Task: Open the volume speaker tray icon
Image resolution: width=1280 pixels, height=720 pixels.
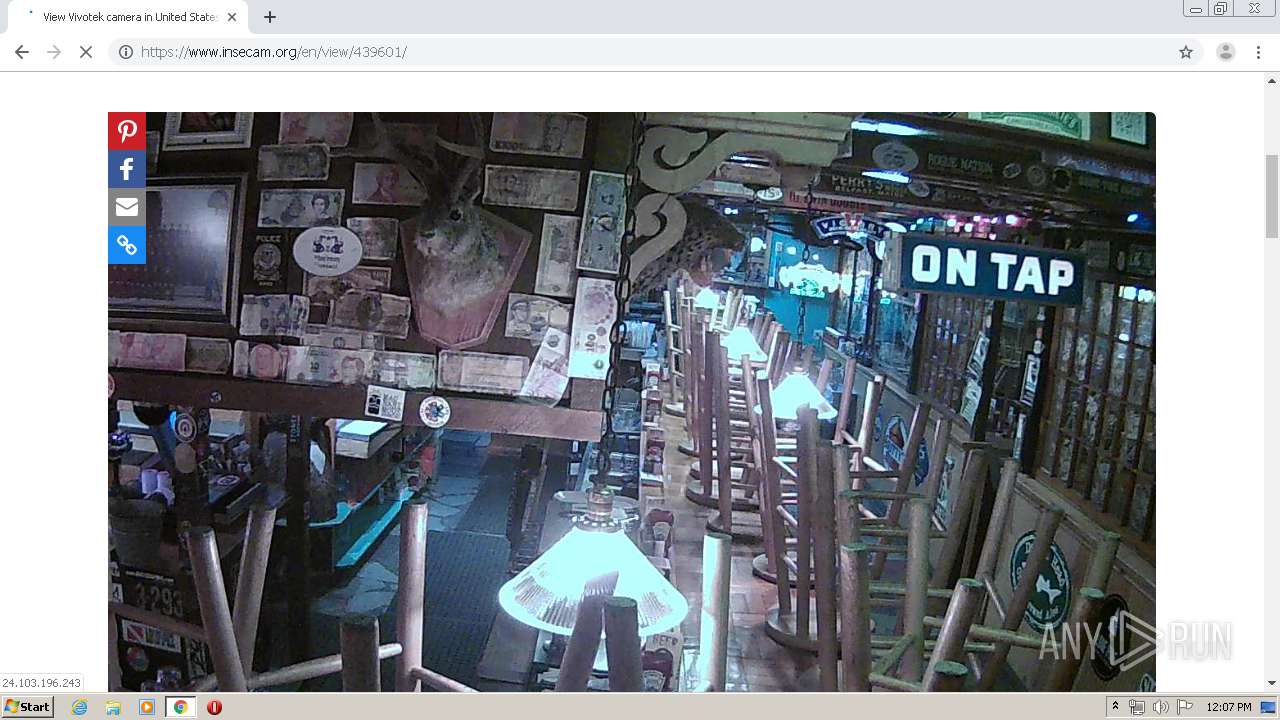Action: pyautogui.click(x=1161, y=707)
